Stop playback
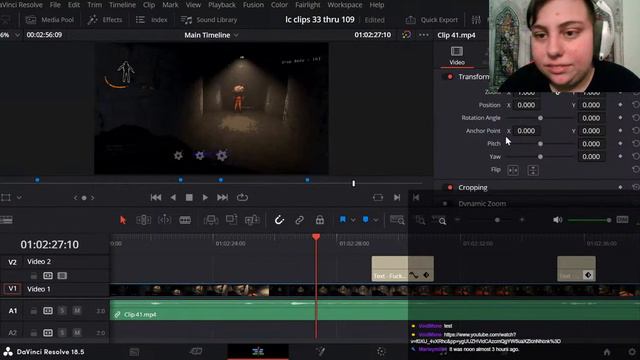Viewport: 640px width, 360px height. click(189, 198)
